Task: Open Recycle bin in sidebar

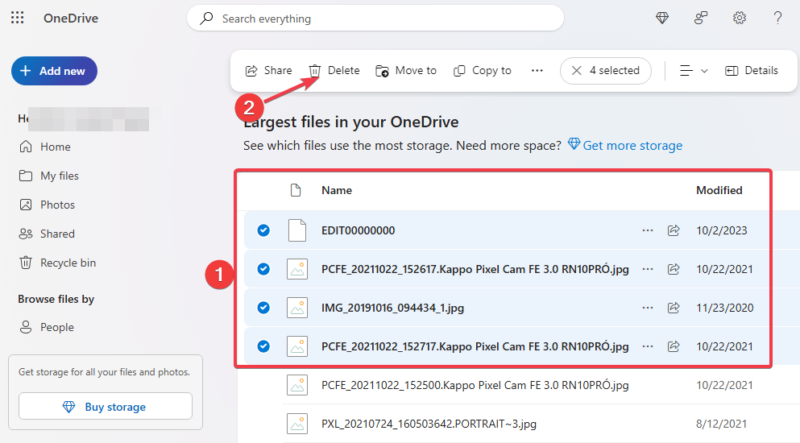Action: coord(57,263)
